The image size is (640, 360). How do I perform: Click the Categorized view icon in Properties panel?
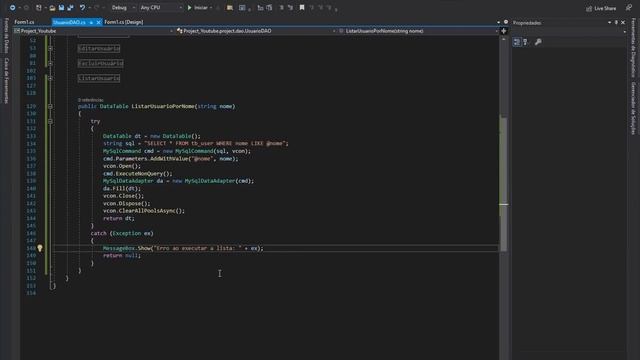(x=517, y=42)
